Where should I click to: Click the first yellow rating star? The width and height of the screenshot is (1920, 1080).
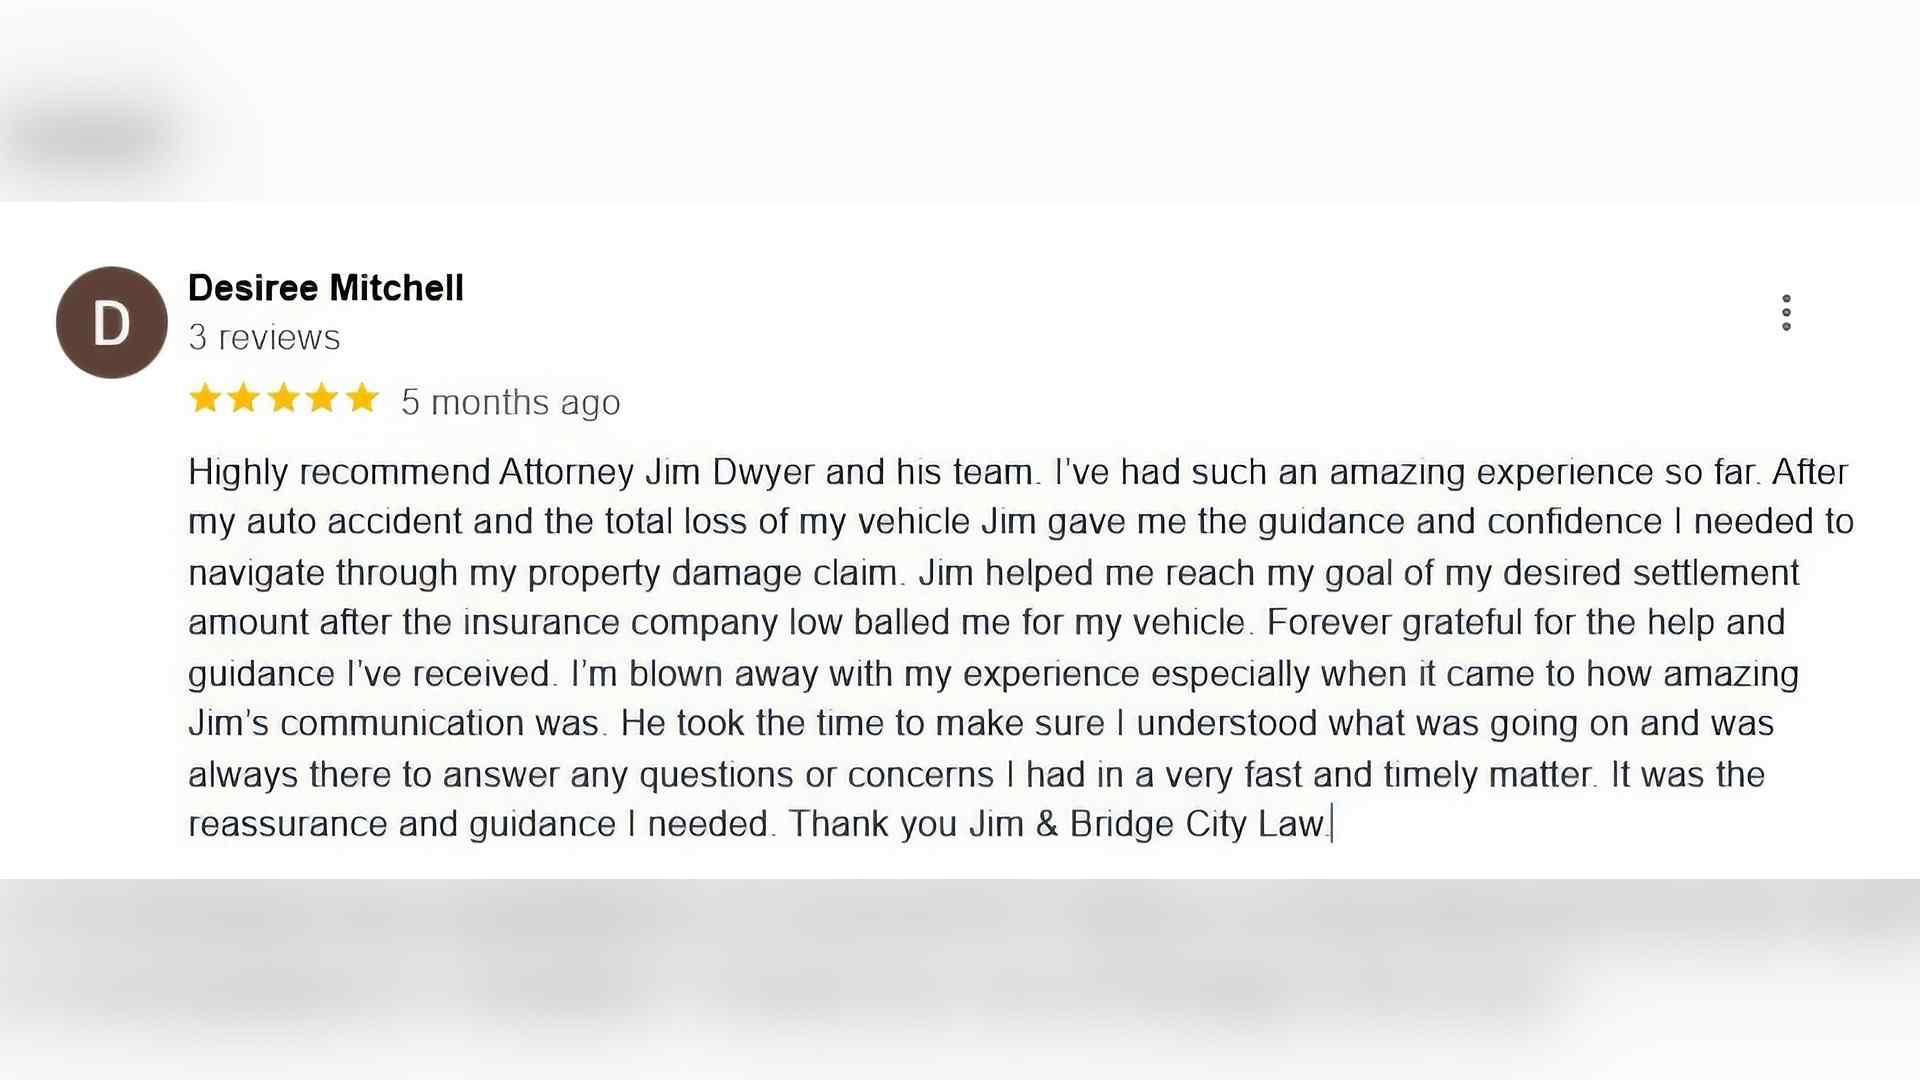pyautogui.click(x=205, y=398)
